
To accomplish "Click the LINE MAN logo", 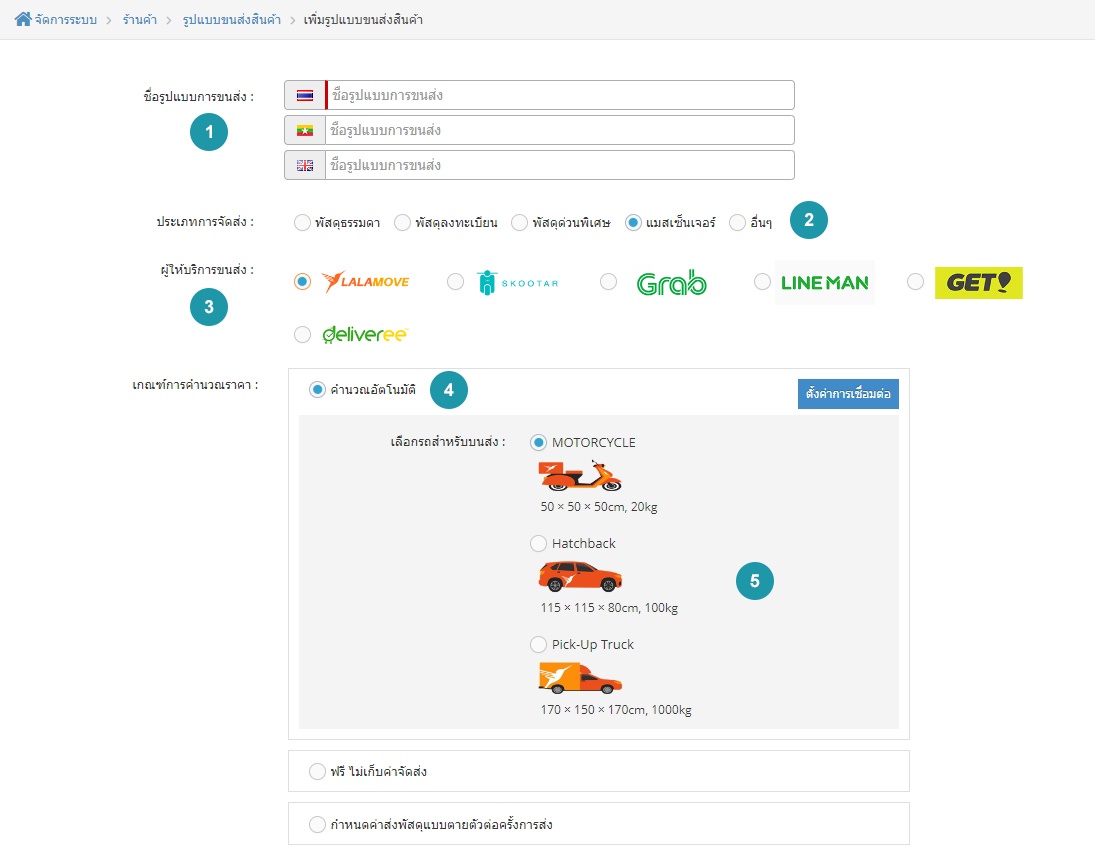I will pyautogui.click(x=825, y=282).
